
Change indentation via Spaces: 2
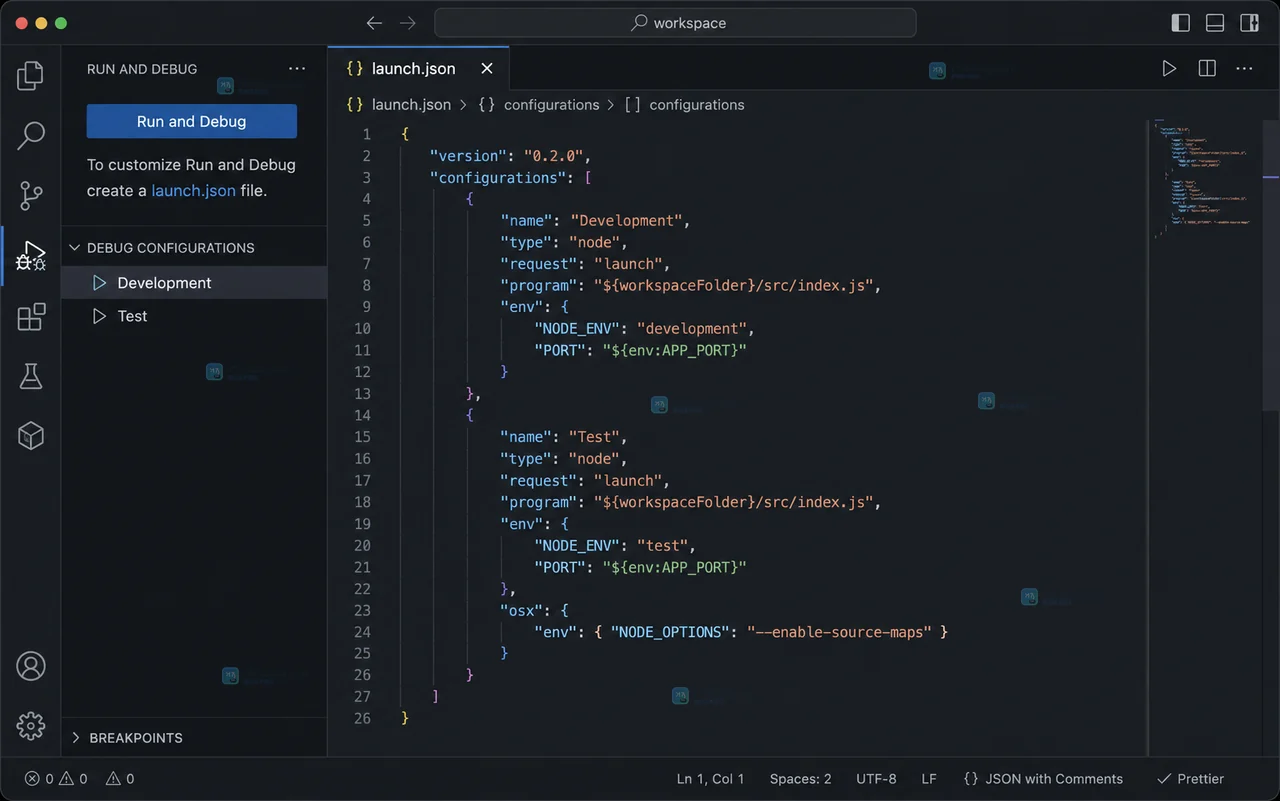tap(800, 778)
